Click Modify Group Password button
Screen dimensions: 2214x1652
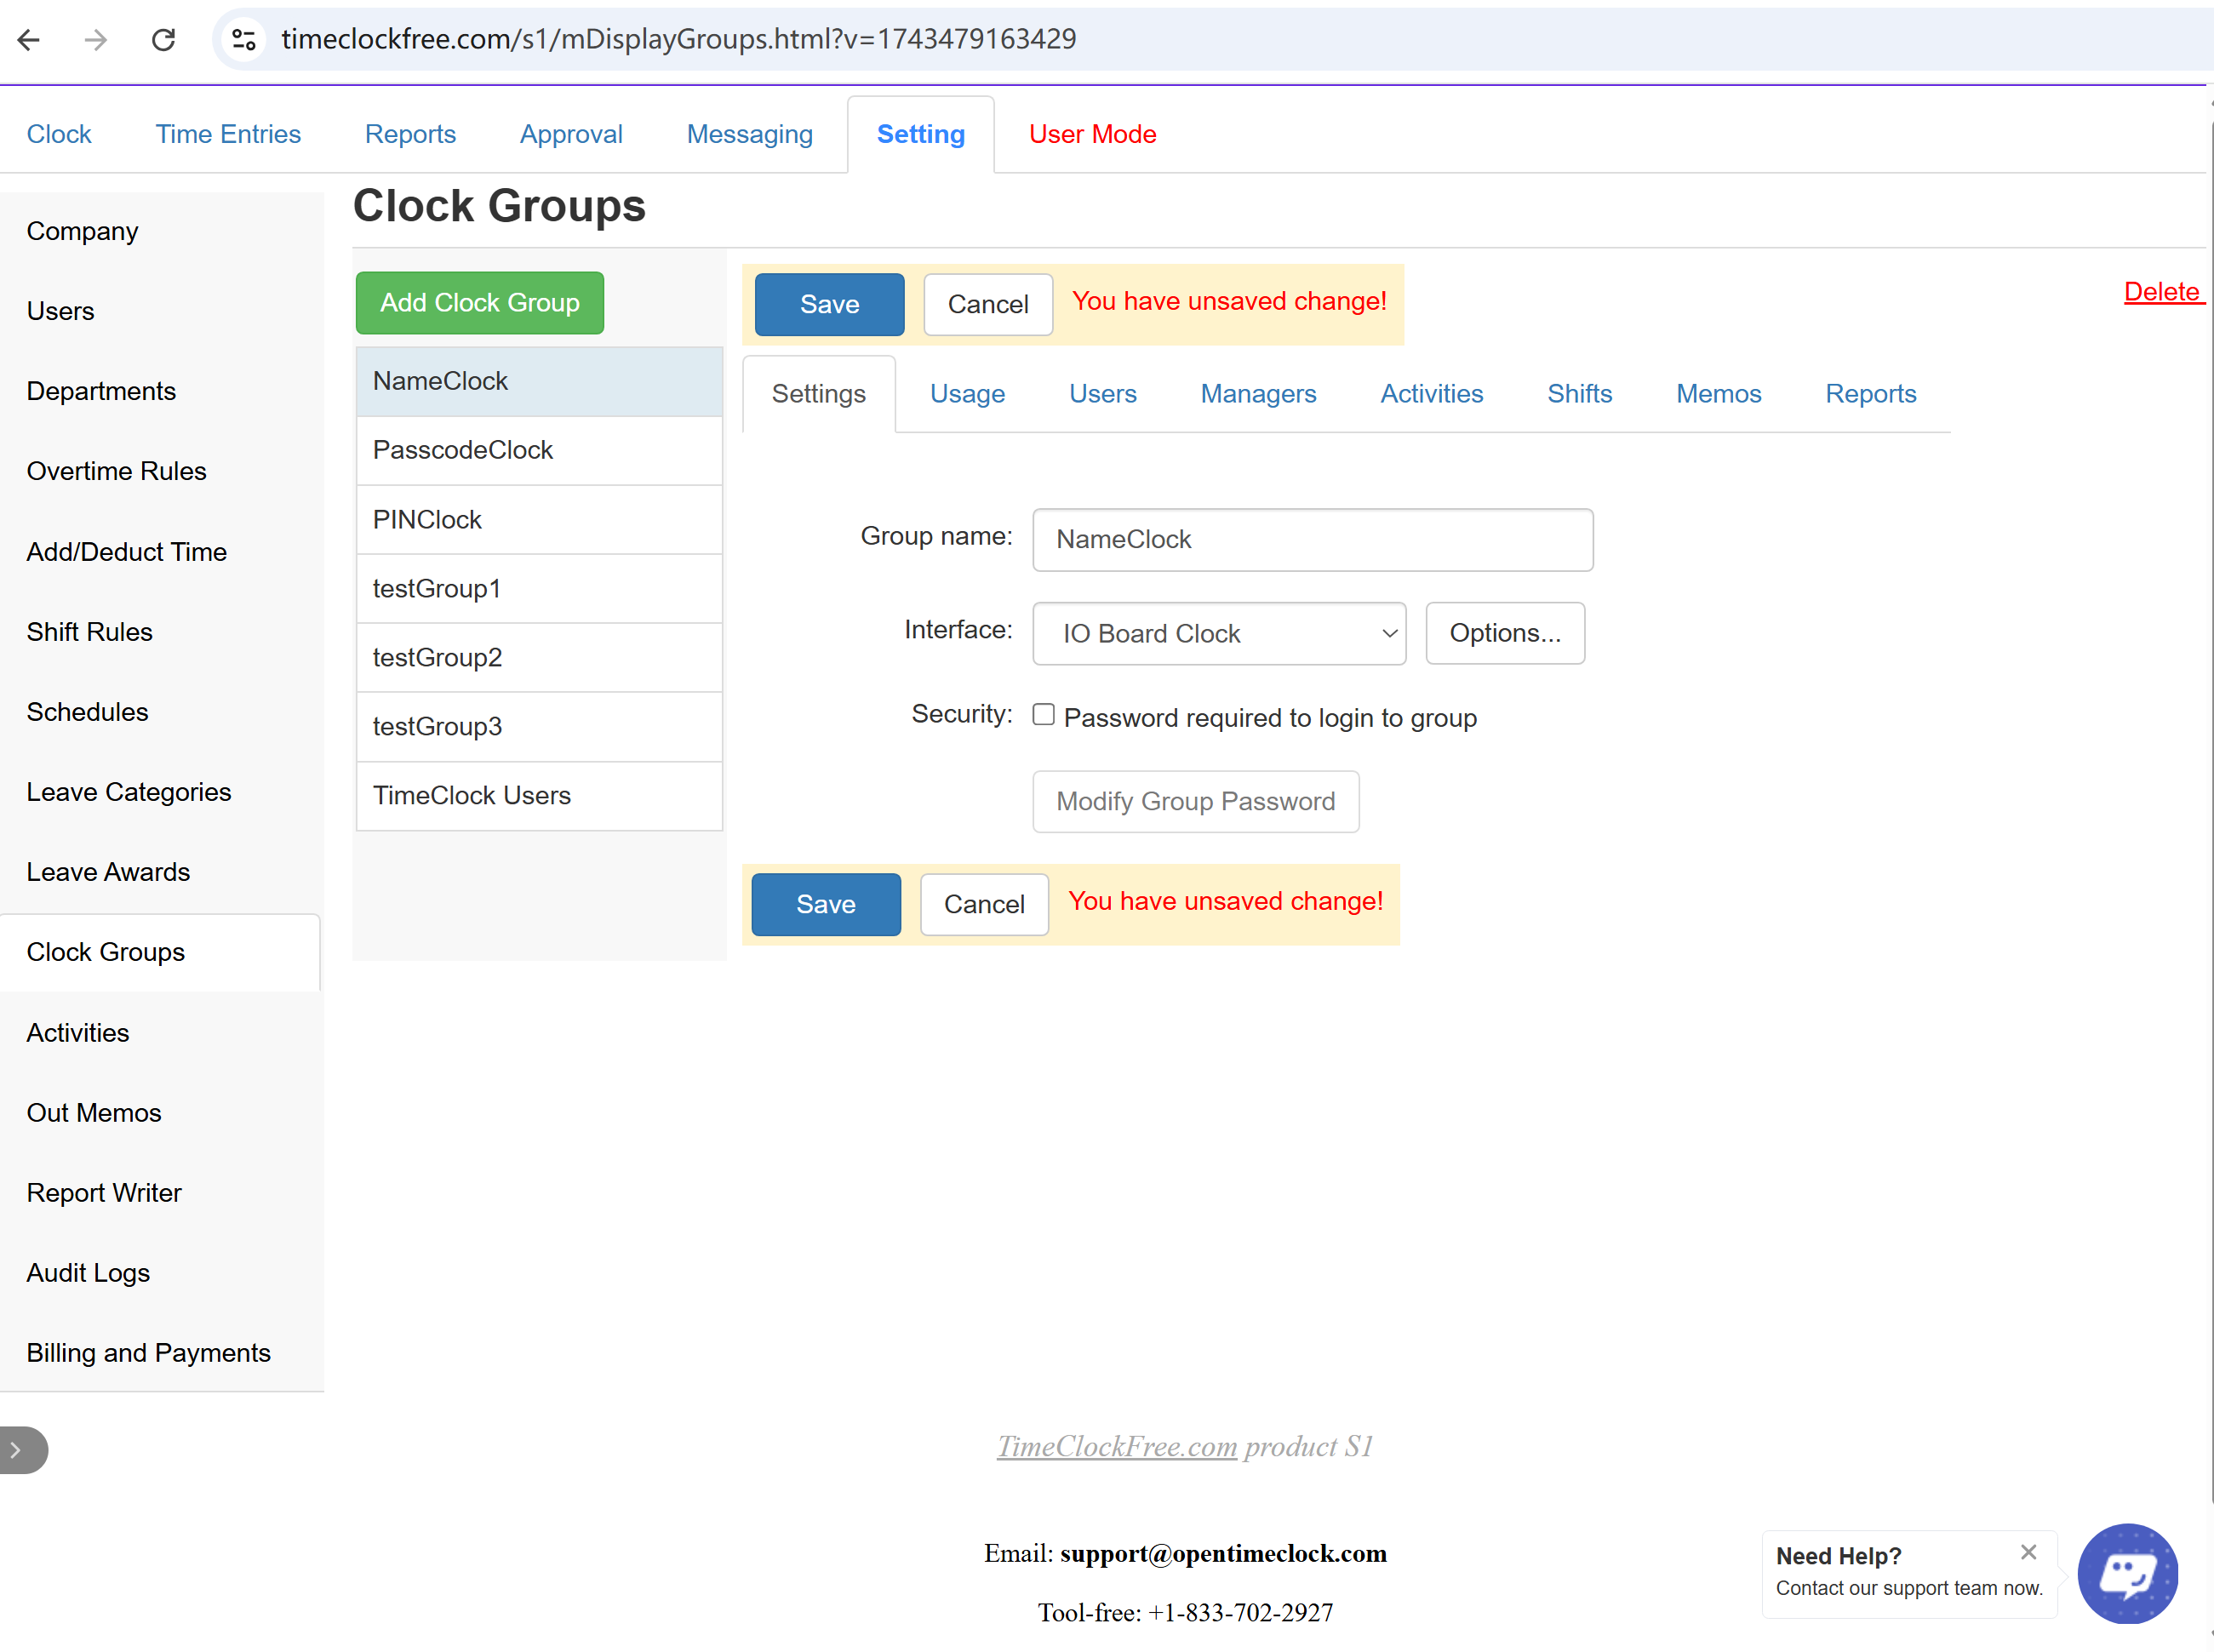coord(1195,801)
